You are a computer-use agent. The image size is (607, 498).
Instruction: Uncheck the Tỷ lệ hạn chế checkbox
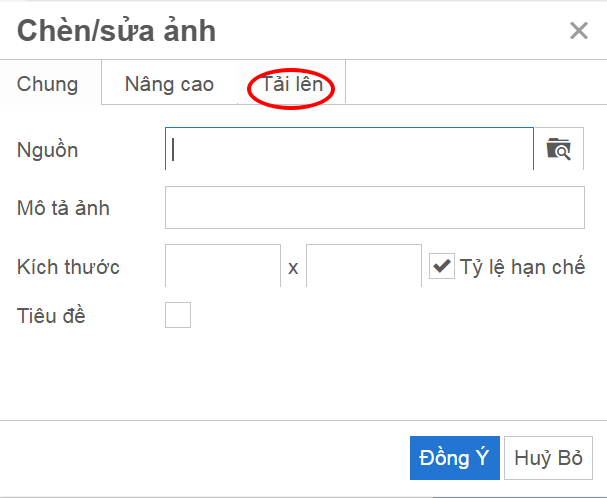click(x=442, y=266)
